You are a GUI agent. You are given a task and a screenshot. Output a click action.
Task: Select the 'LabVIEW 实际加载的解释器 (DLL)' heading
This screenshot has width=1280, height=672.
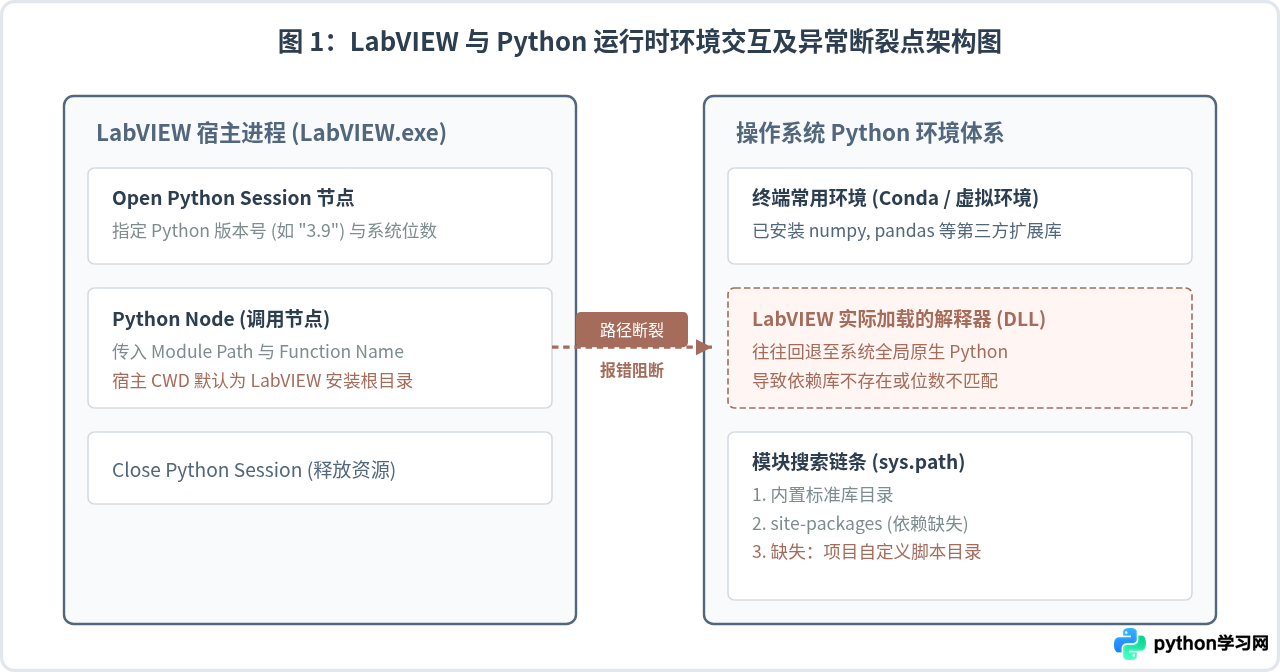pos(899,319)
